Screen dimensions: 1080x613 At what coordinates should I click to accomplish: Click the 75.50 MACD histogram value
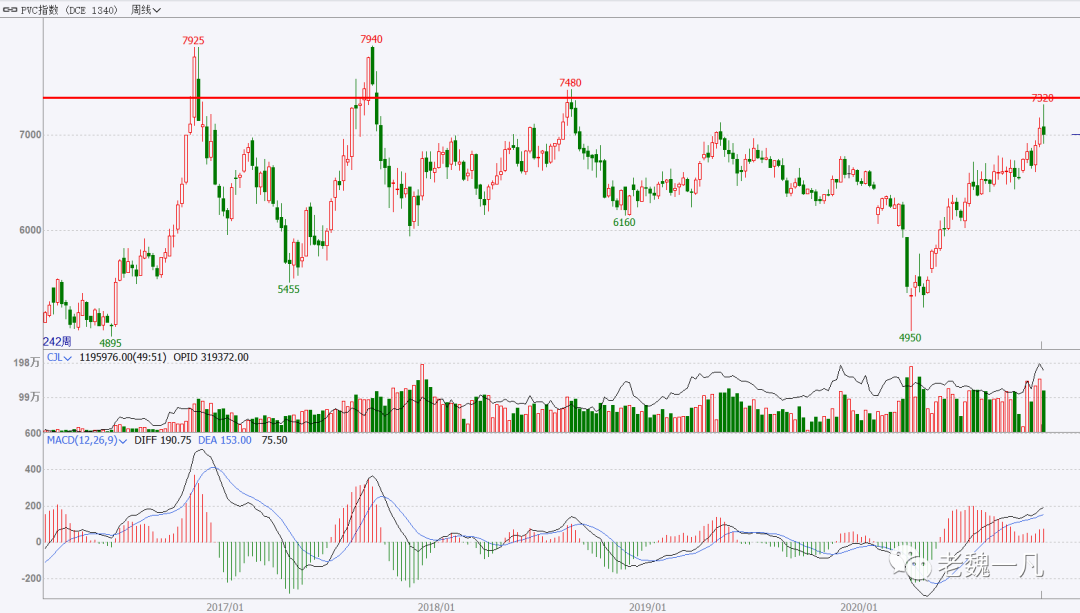click(x=274, y=440)
